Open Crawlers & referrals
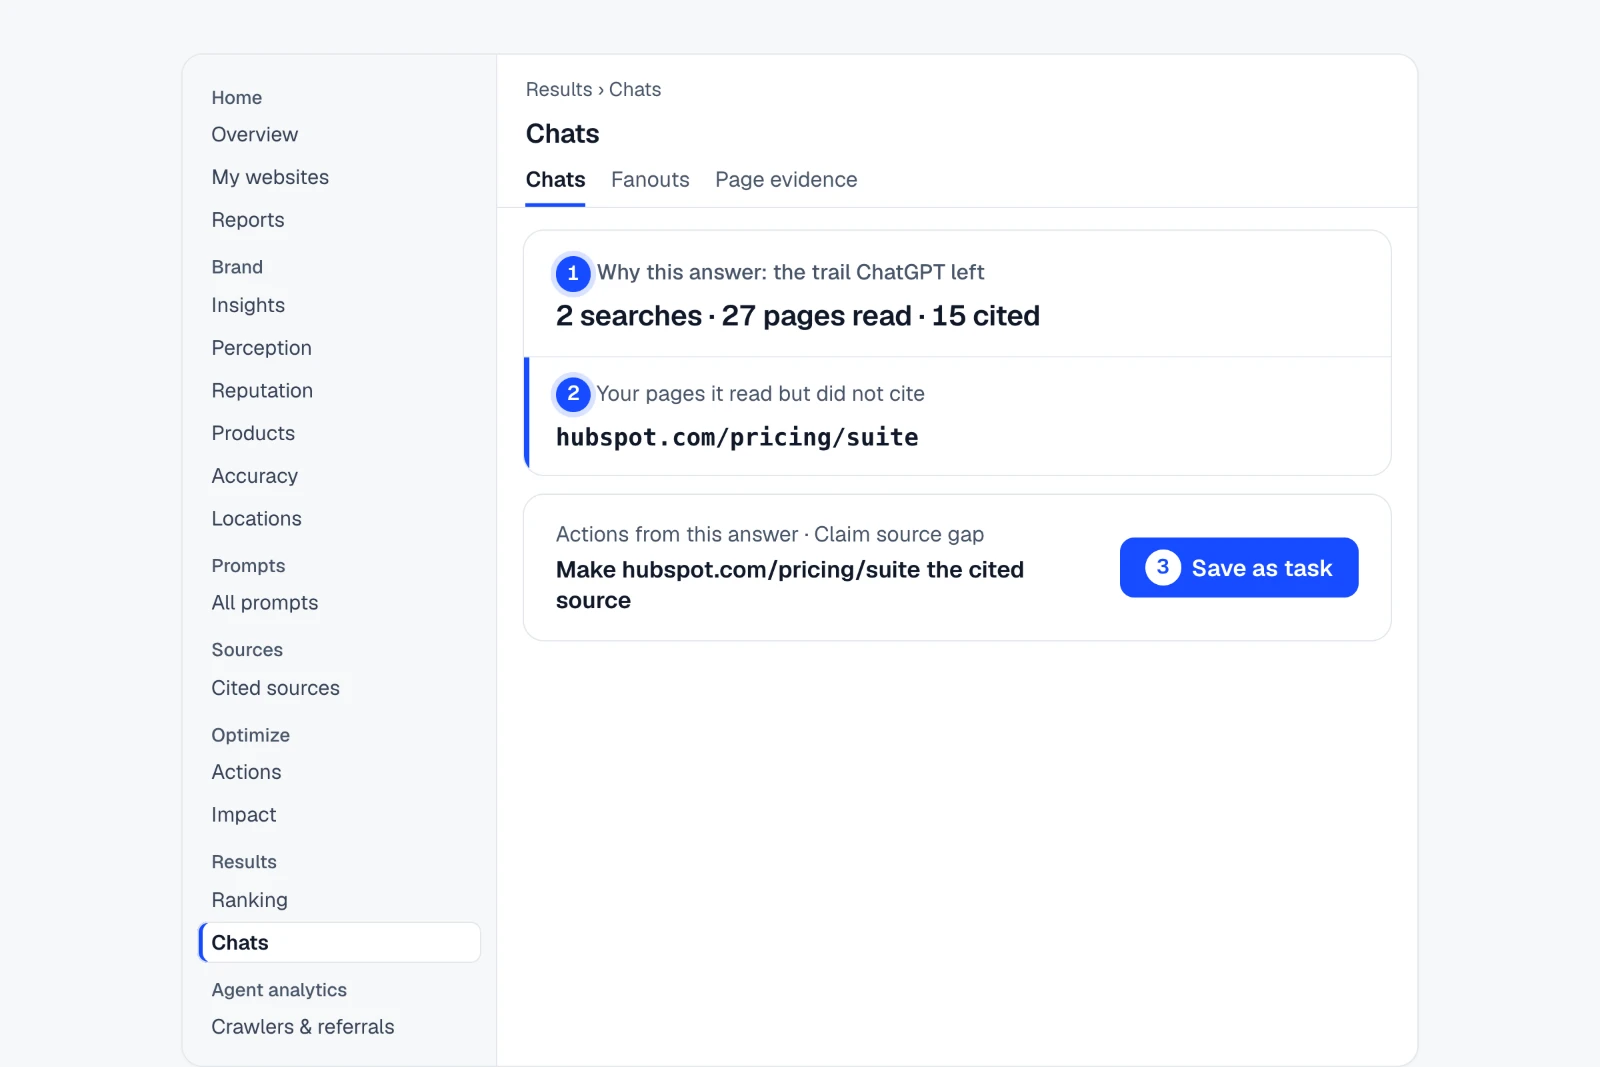This screenshot has height=1067, width=1600. [302, 1027]
